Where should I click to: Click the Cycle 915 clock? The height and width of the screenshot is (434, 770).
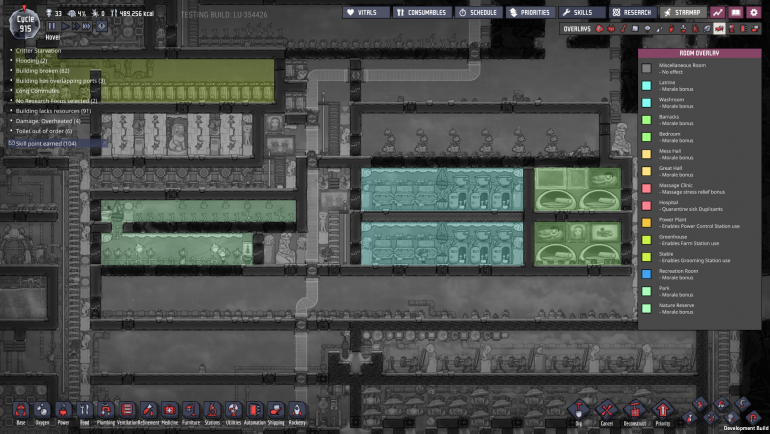click(x=25, y=24)
